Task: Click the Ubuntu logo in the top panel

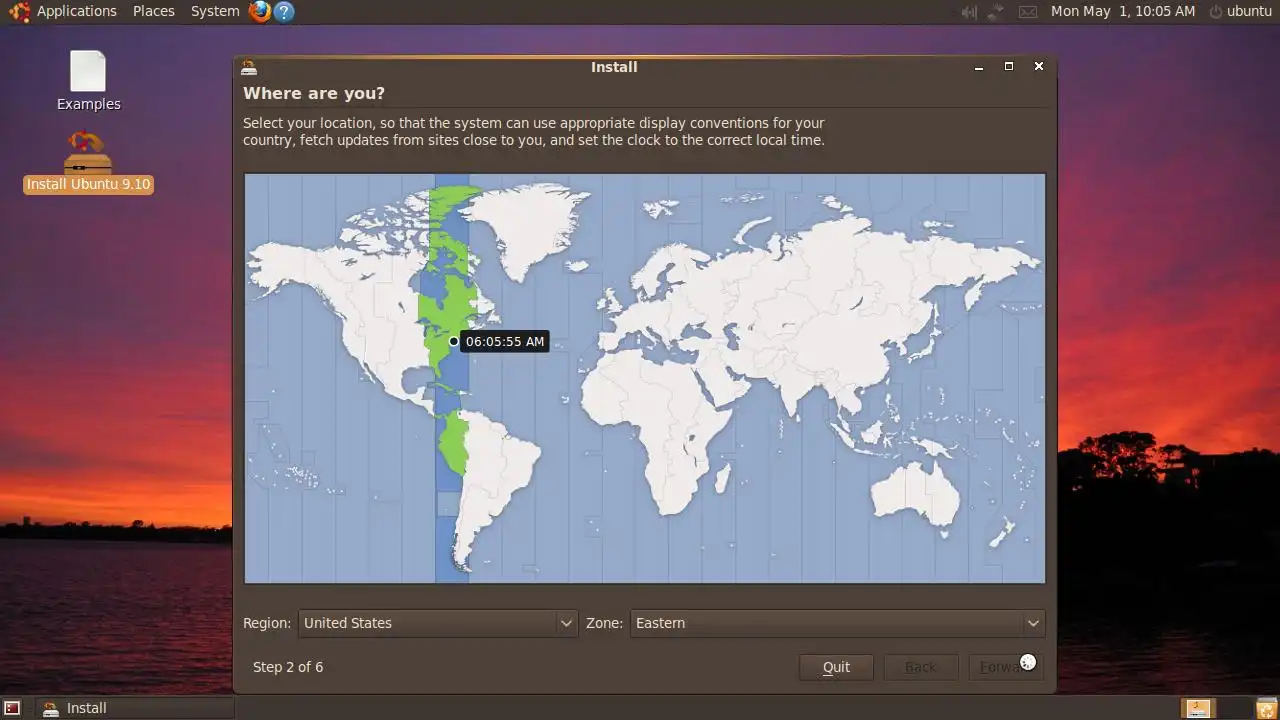Action: [19, 12]
